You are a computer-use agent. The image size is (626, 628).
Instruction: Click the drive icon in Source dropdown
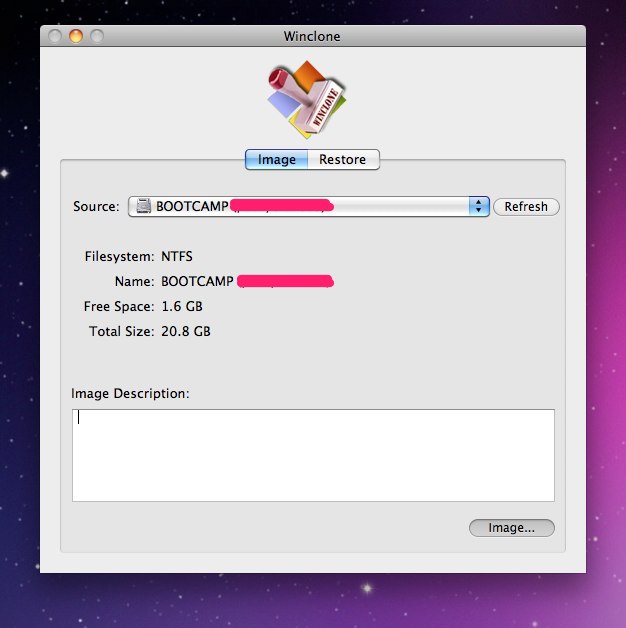coord(143,206)
